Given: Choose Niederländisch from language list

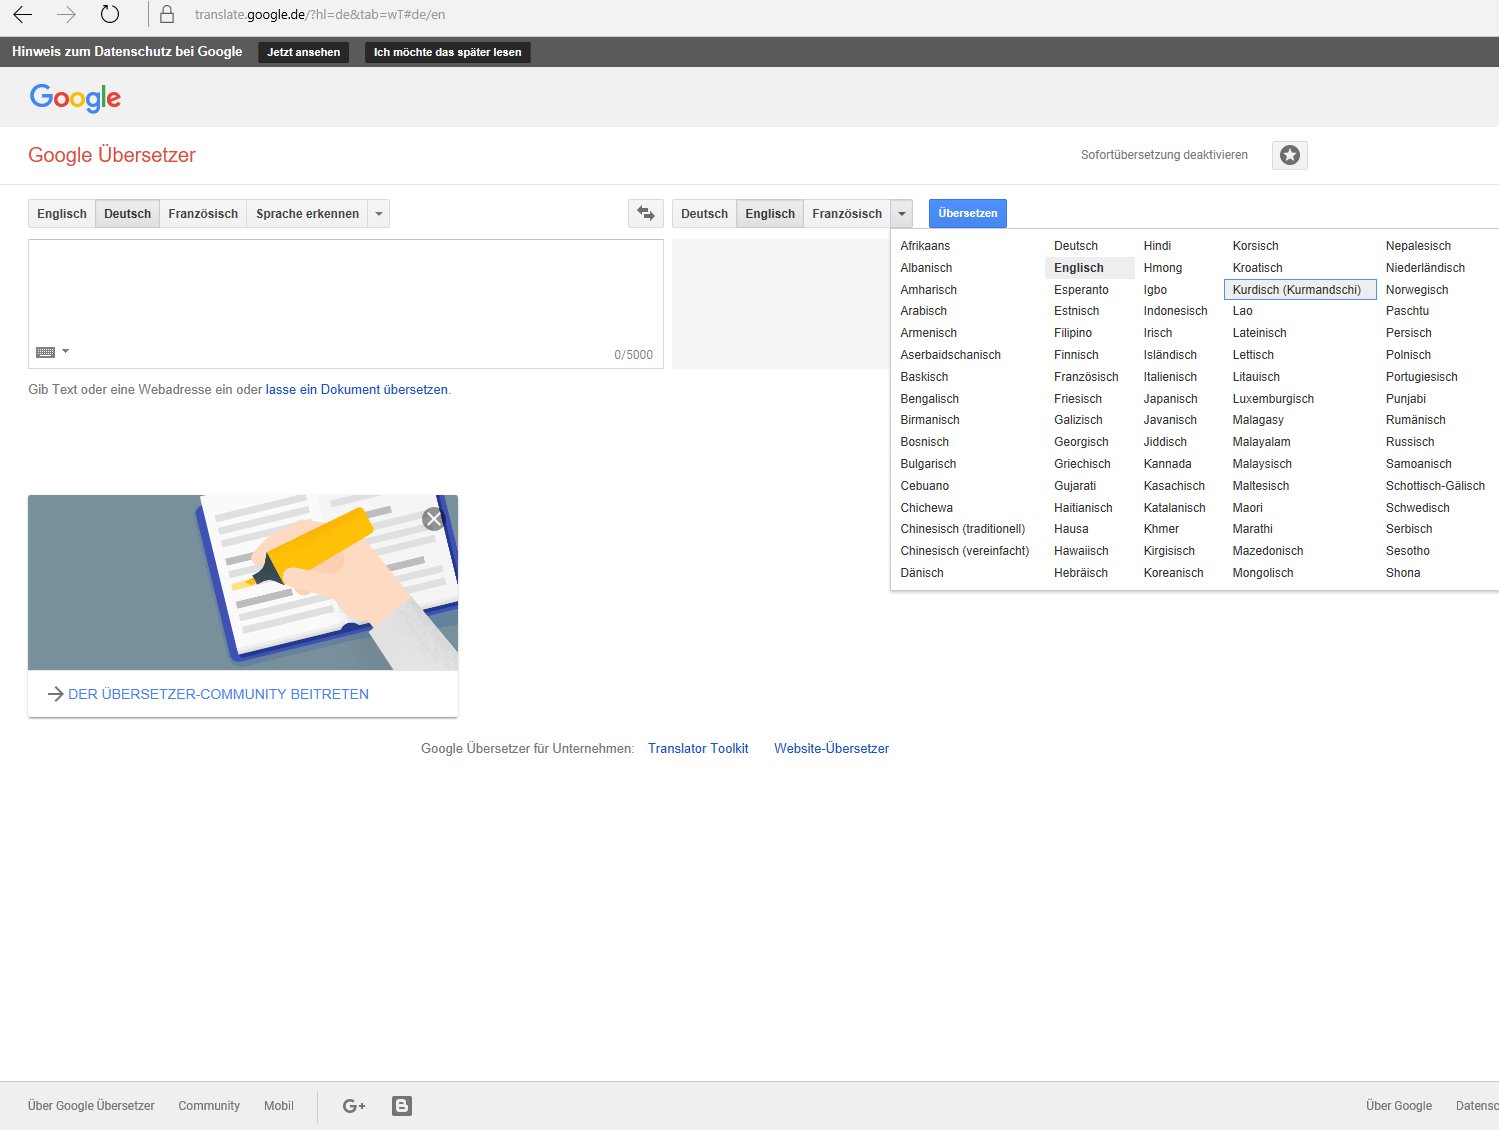Looking at the screenshot, I should pyautogui.click(x=1425, y=268).
